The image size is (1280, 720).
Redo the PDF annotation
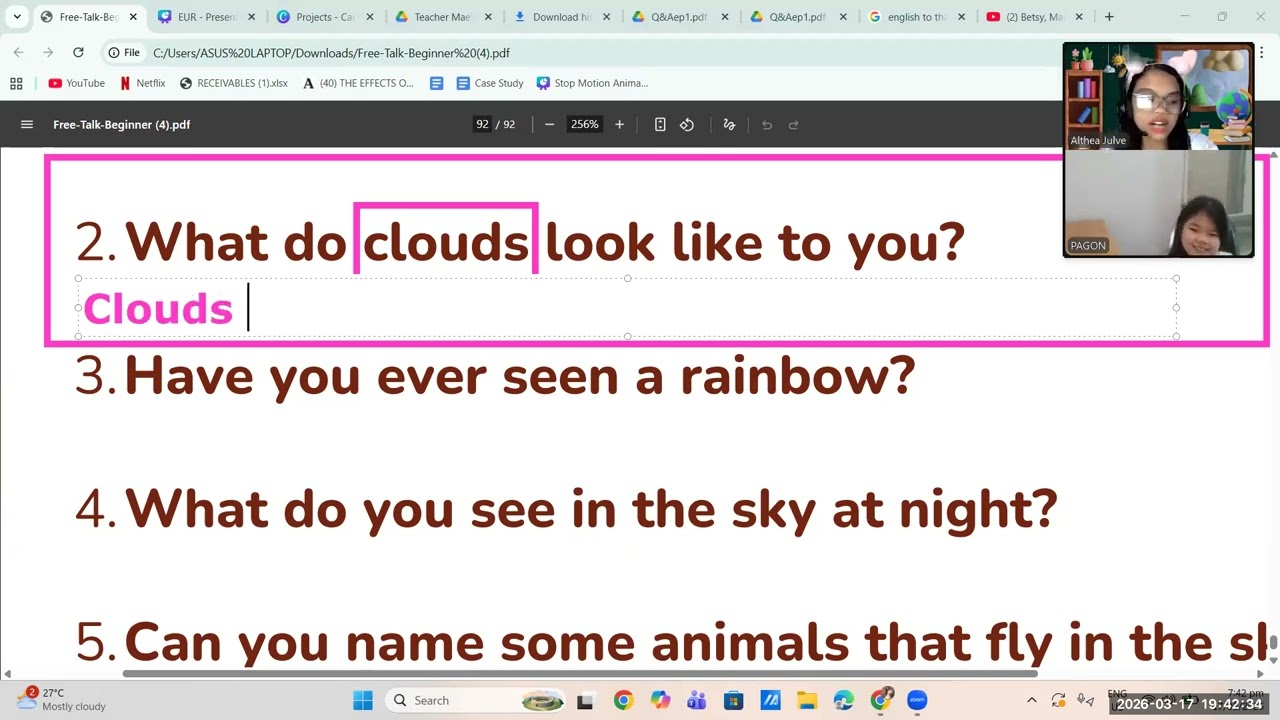[x=794, y=124]
